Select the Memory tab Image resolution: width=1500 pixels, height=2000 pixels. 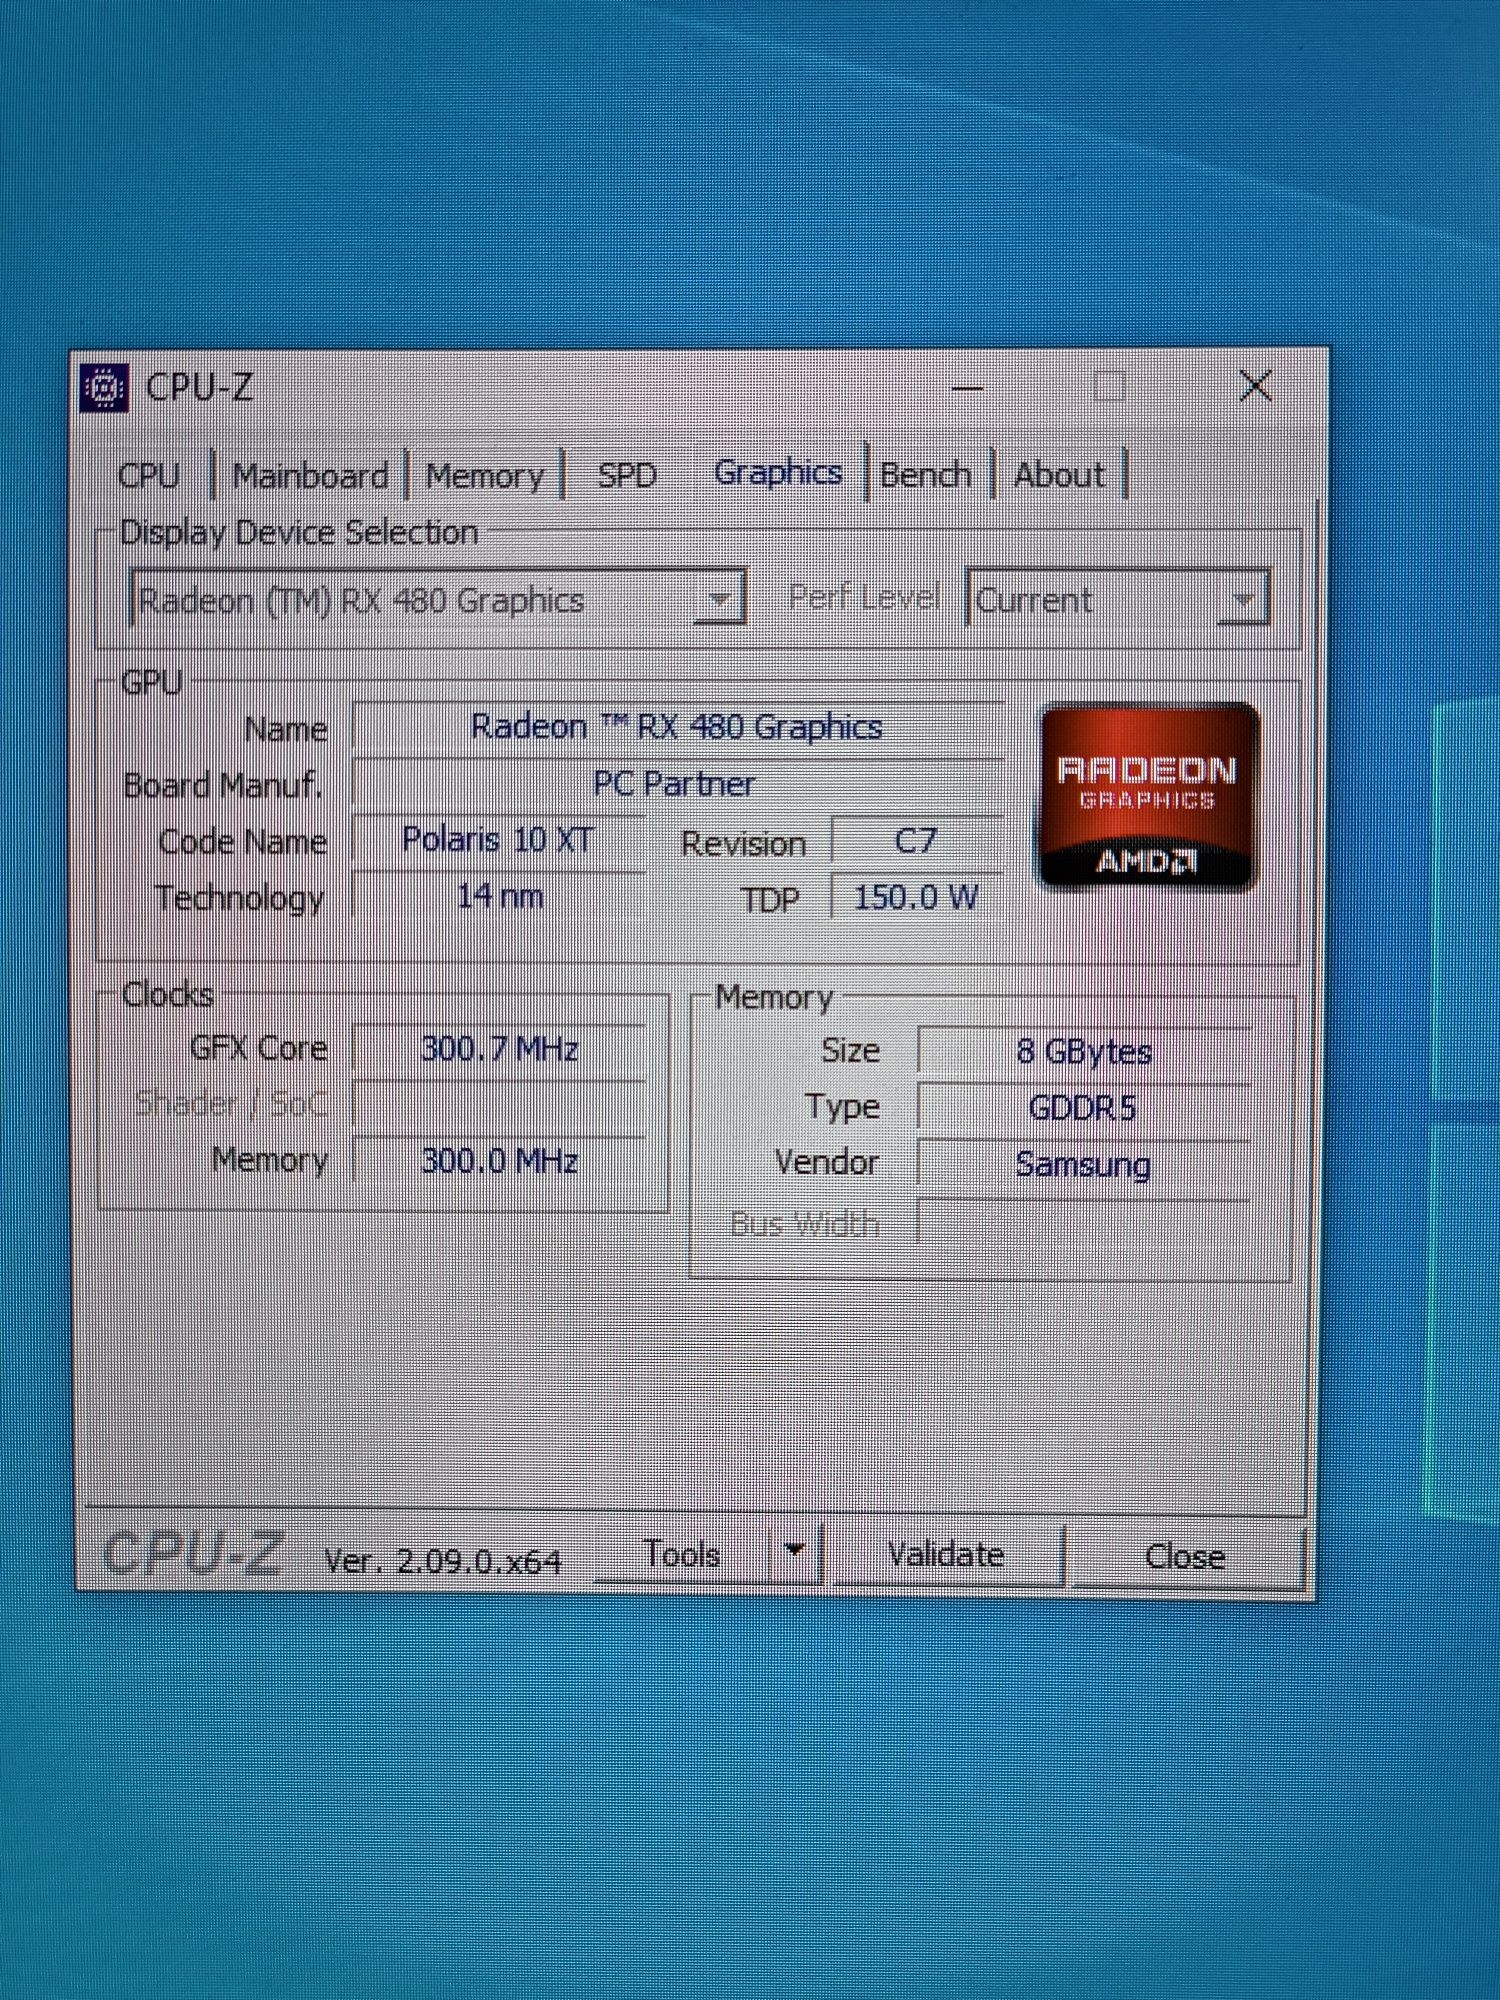[485, 475]
